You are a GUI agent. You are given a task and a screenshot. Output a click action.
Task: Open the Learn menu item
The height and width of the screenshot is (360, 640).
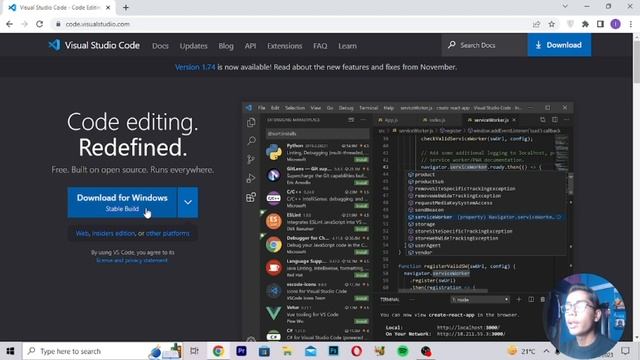[x=347, y=46]
